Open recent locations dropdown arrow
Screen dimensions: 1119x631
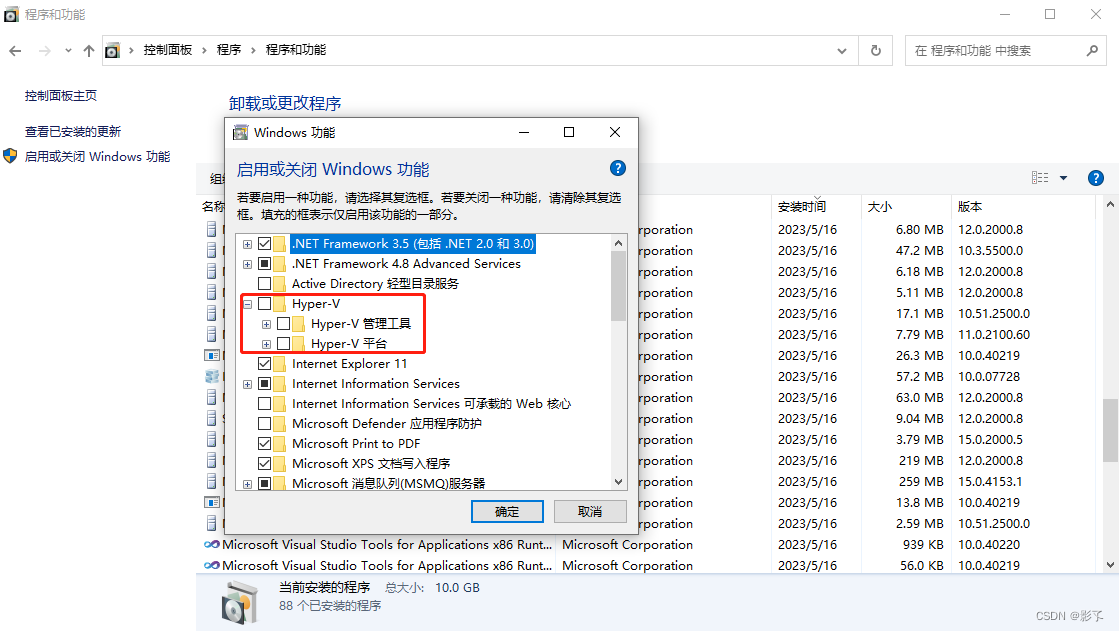point(68,51)
